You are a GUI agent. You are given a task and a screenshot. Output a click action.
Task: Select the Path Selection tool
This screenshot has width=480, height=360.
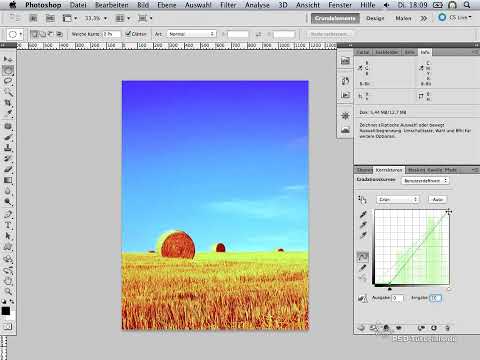(x=8, y=236)
